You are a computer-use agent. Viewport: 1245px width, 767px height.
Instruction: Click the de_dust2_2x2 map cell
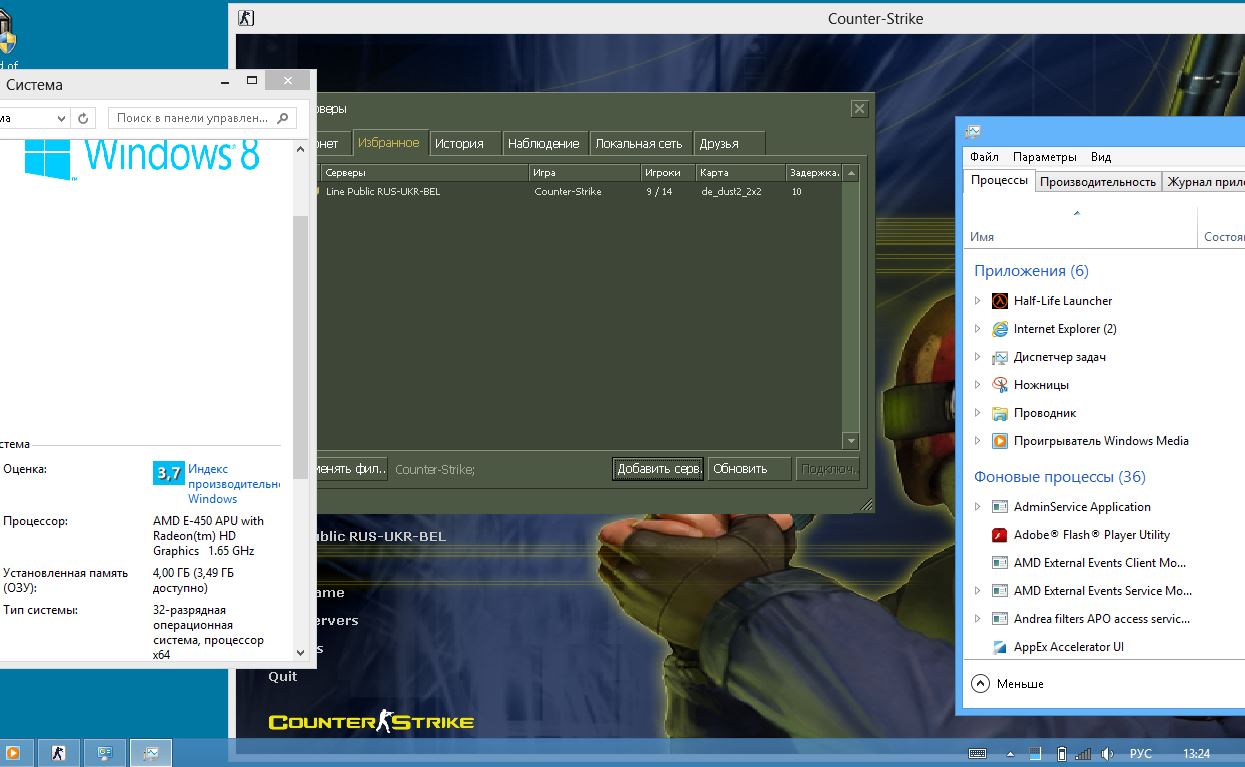pyautogui.click(x=731, y=192)
